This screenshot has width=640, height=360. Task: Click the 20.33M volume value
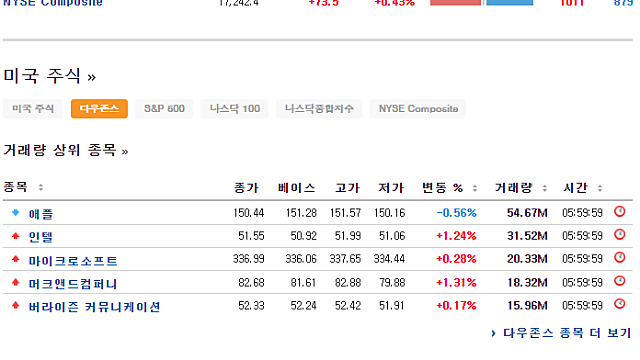click(x=527, y=259)
